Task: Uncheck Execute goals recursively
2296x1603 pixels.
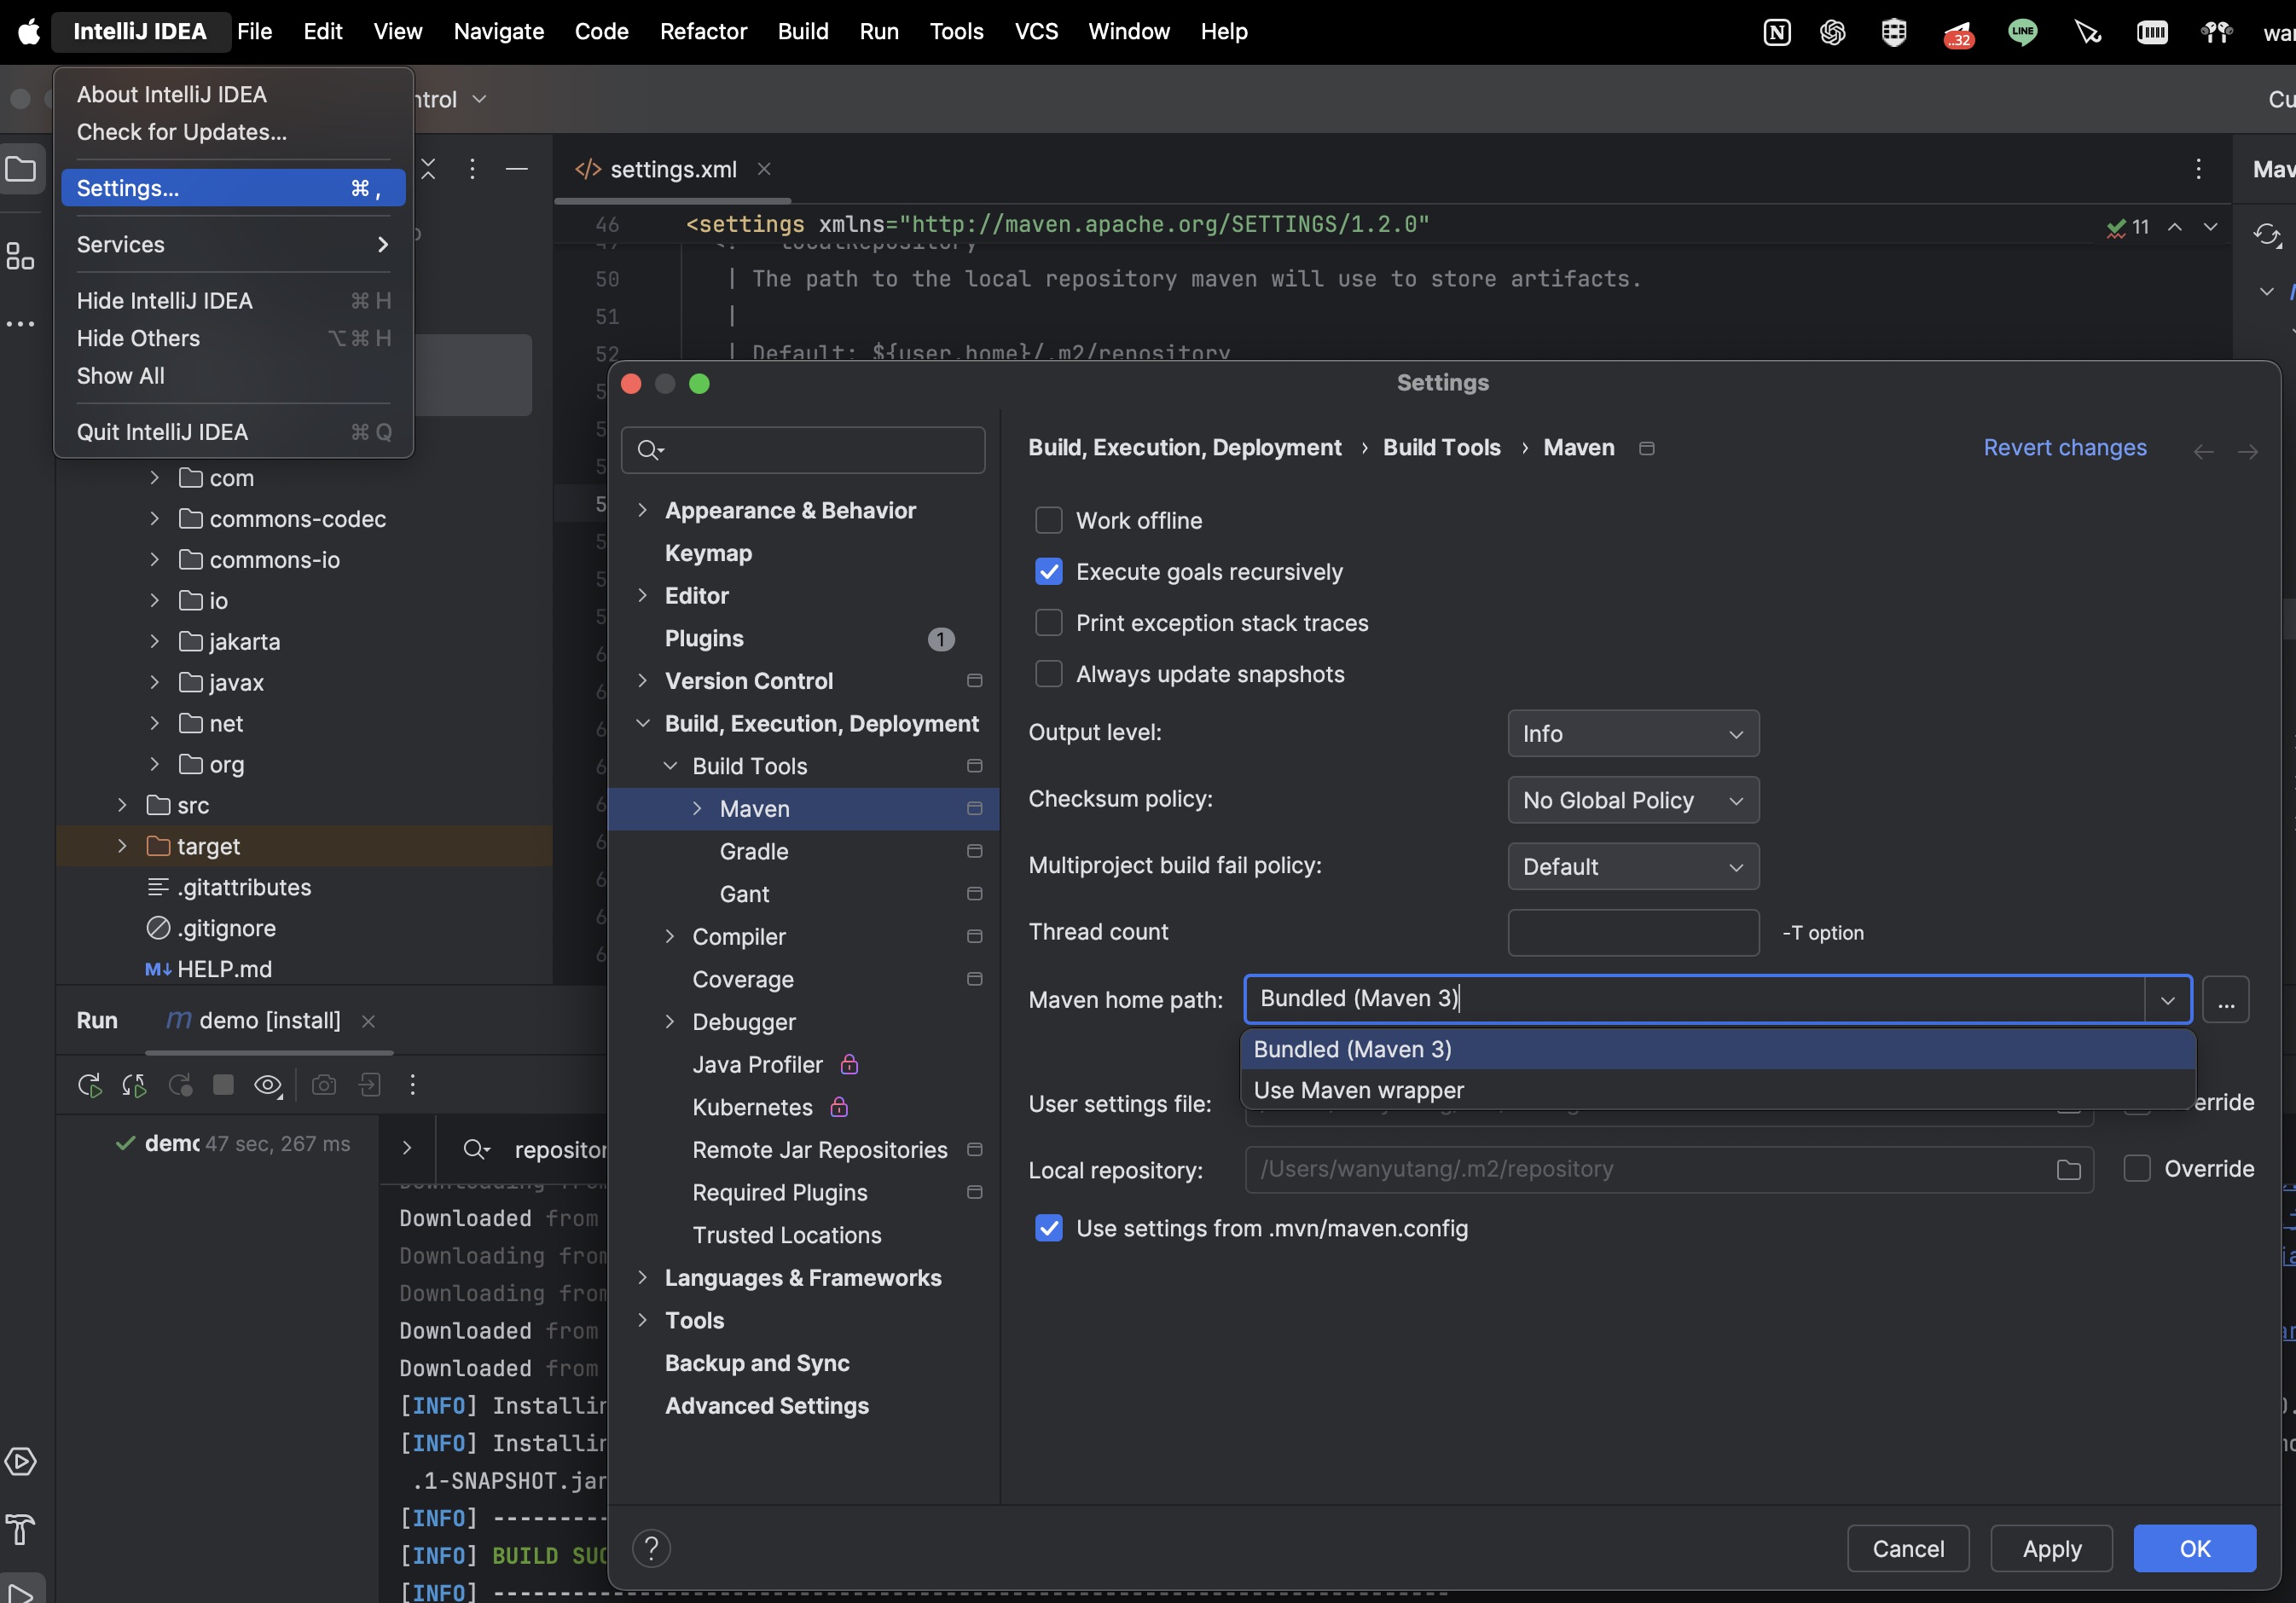Action: (1049, 572)
